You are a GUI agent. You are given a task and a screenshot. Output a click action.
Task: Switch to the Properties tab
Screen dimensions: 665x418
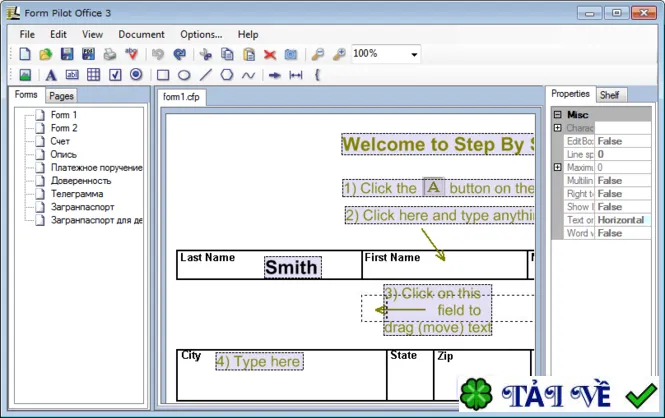pos(570,94)
